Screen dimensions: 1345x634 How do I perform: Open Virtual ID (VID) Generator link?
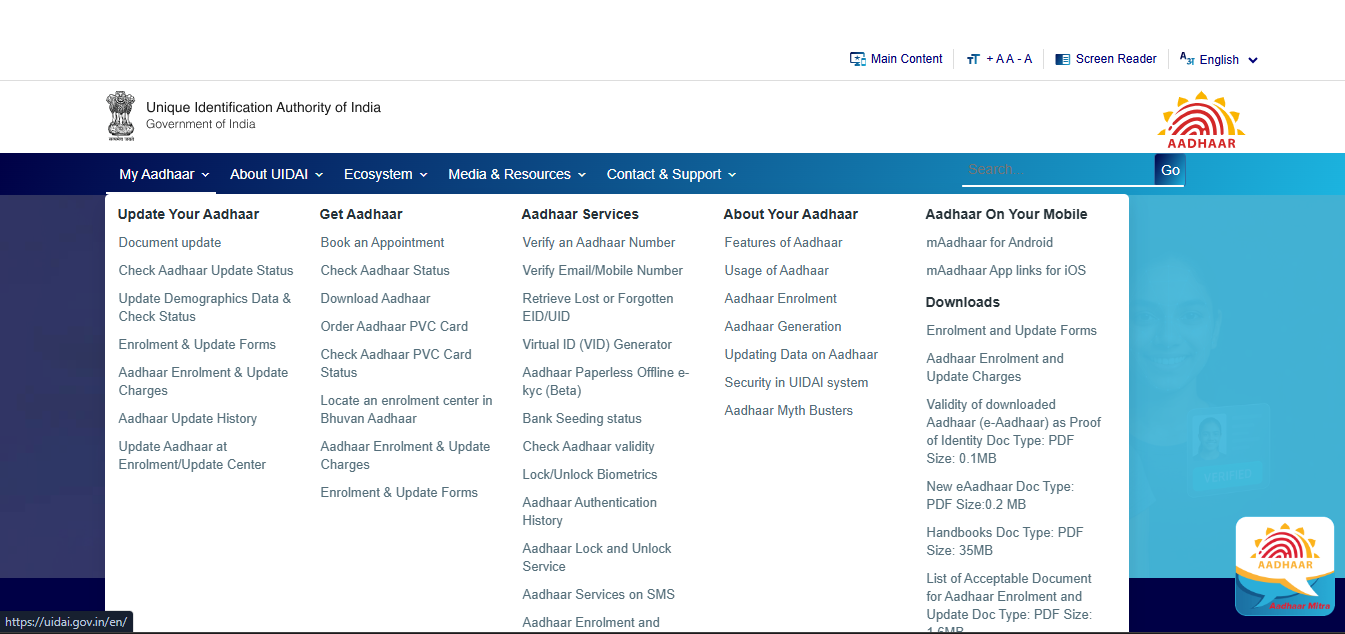[x=596, y=344]
